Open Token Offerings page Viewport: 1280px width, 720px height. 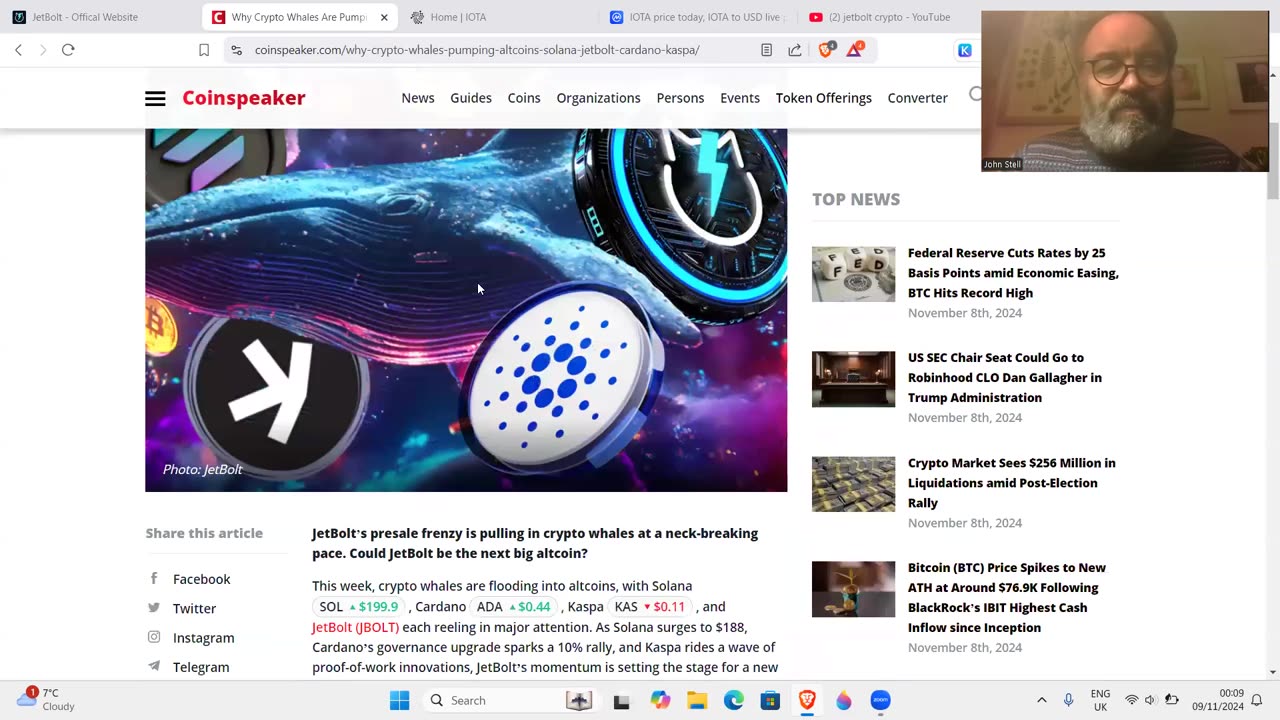coord(824,98)
